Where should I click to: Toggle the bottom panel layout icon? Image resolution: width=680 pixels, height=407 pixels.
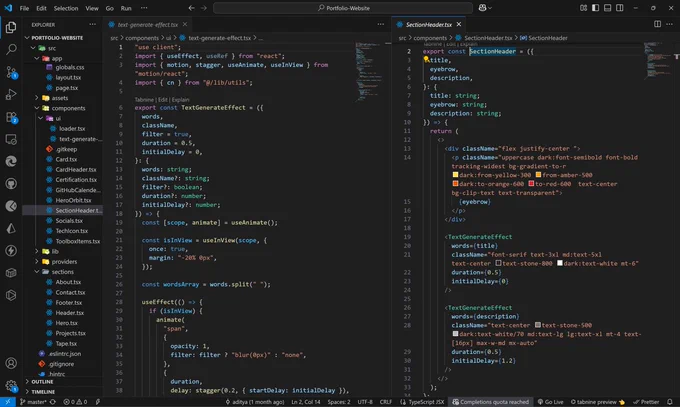pos(608,8)
